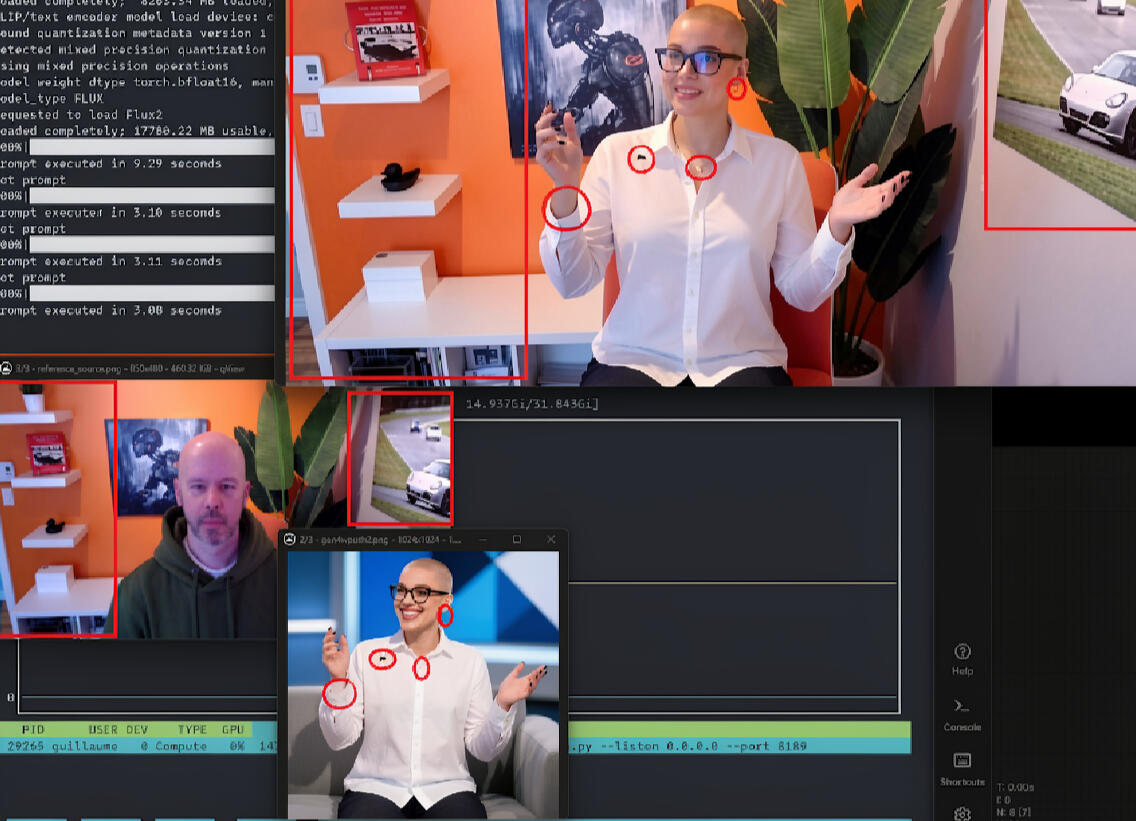Click the app icon beside reference_source.png title
Screen dimensions: 1136x821
6,369
